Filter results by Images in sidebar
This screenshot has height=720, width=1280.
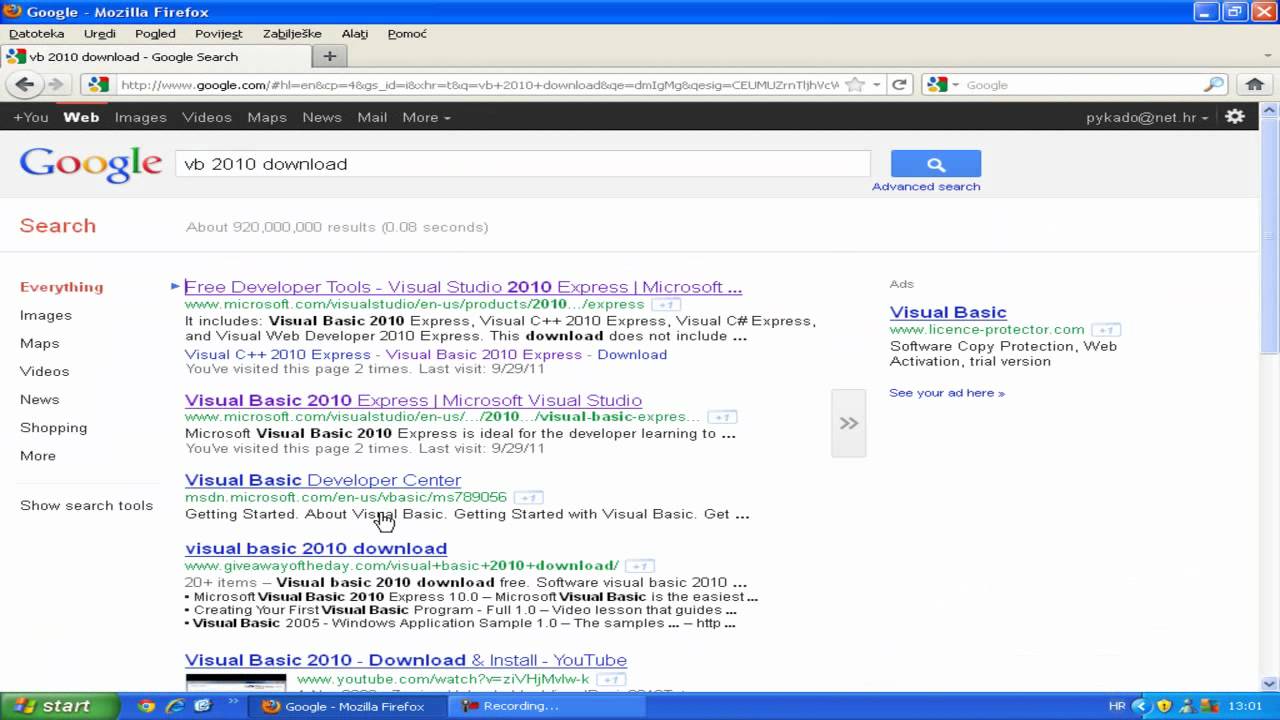46,315
